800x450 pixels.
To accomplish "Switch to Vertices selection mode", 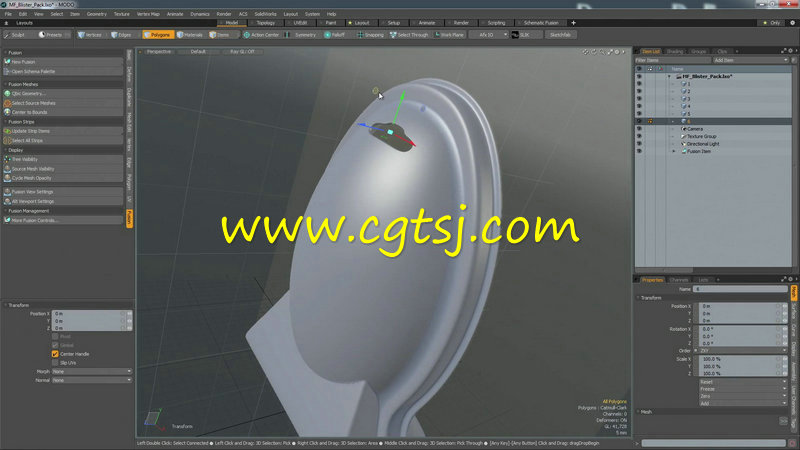I will pyautogui.click(x=90, y=35).
